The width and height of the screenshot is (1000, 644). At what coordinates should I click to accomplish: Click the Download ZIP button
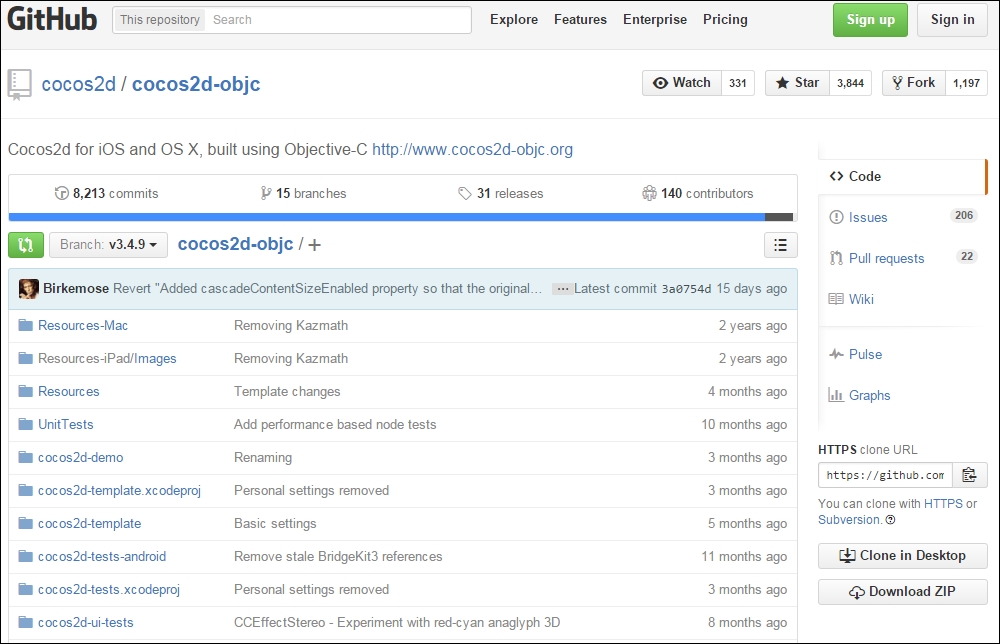pos(902,591)
